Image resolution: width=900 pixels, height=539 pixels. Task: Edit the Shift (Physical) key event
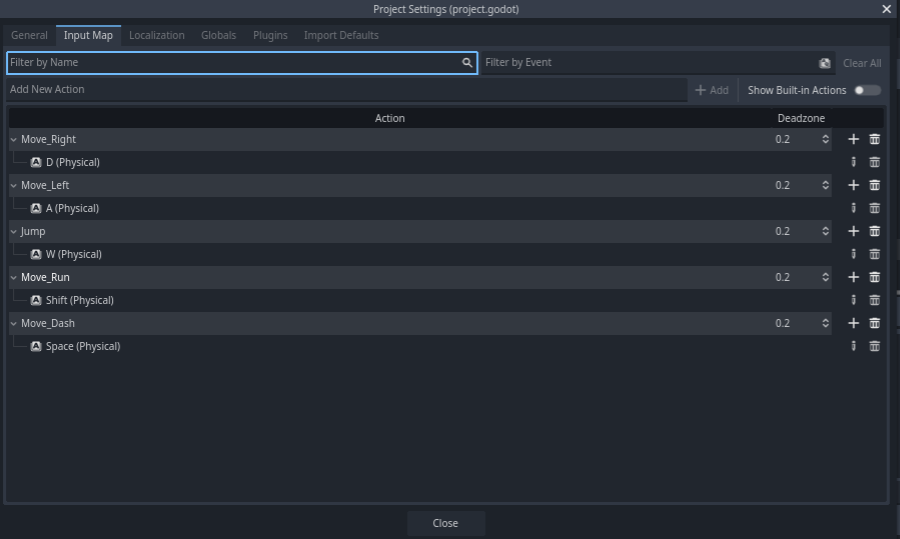tap(853, 300)
